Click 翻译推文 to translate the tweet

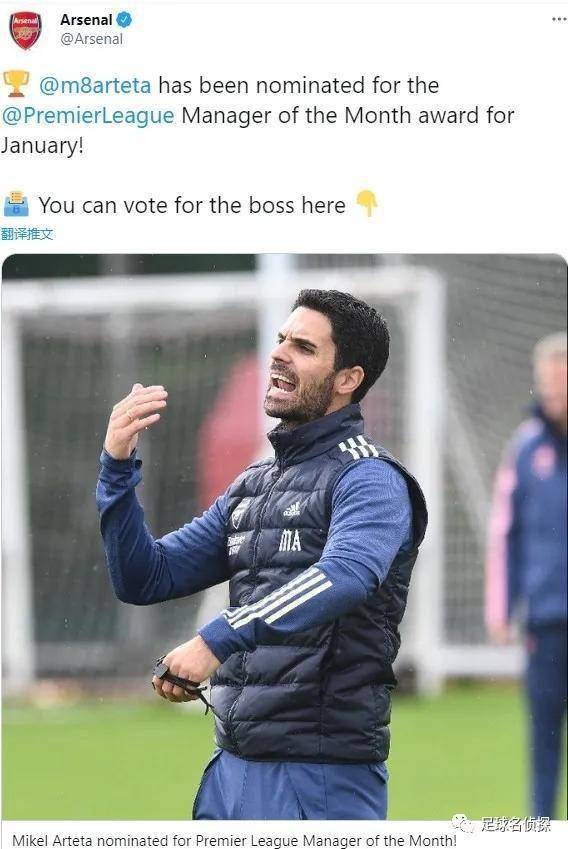pos(27,234)
